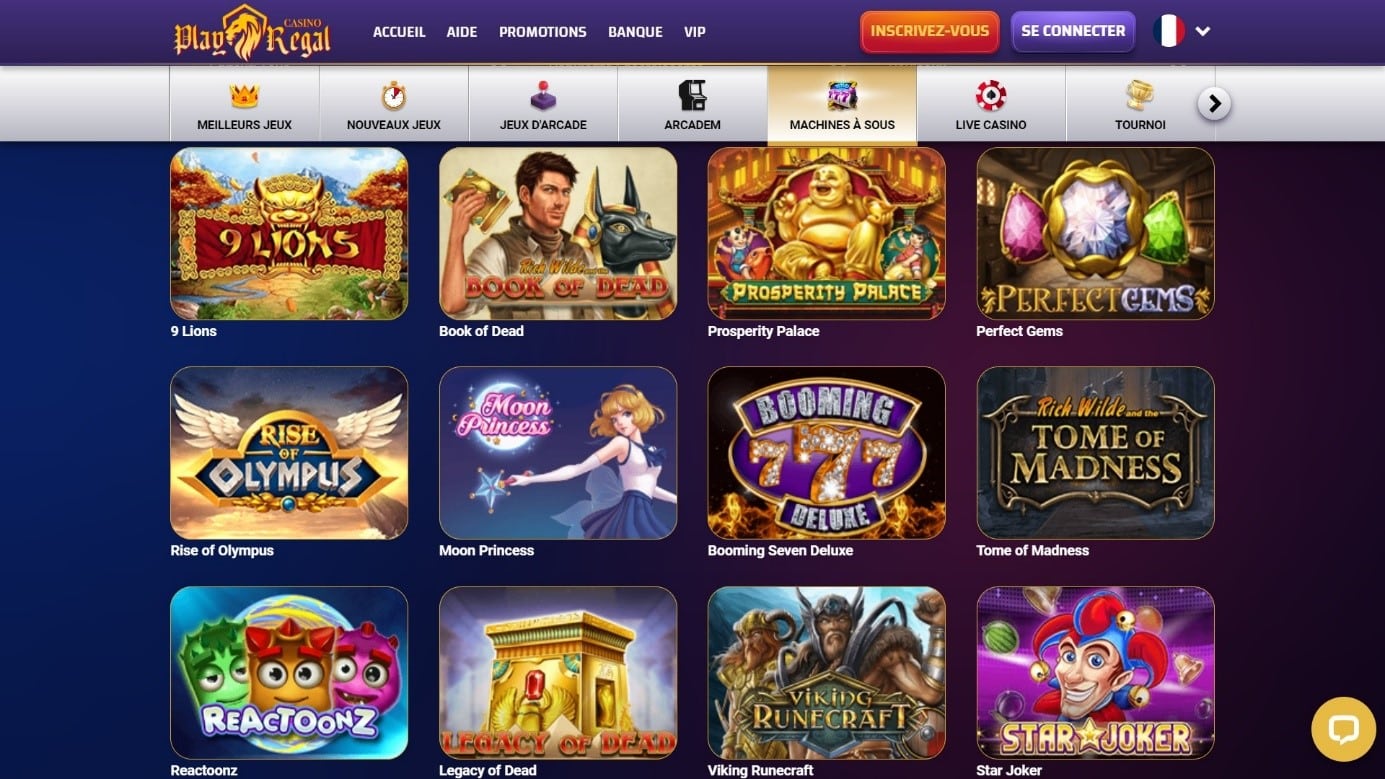Select the Live Casino chip category
Image resolution: width=1385 pixels, height=779 pixels.
[991, 104]
